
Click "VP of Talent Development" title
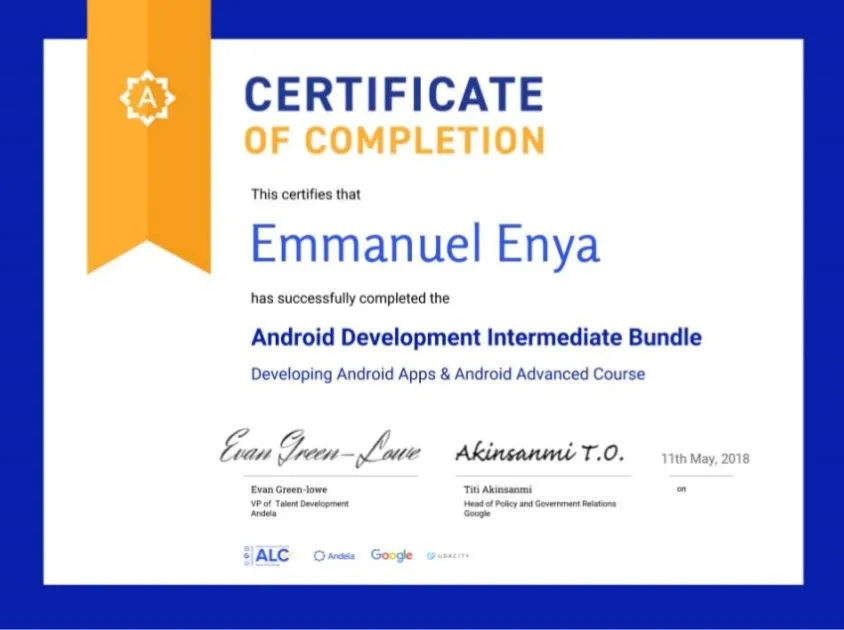pos(300,504)
